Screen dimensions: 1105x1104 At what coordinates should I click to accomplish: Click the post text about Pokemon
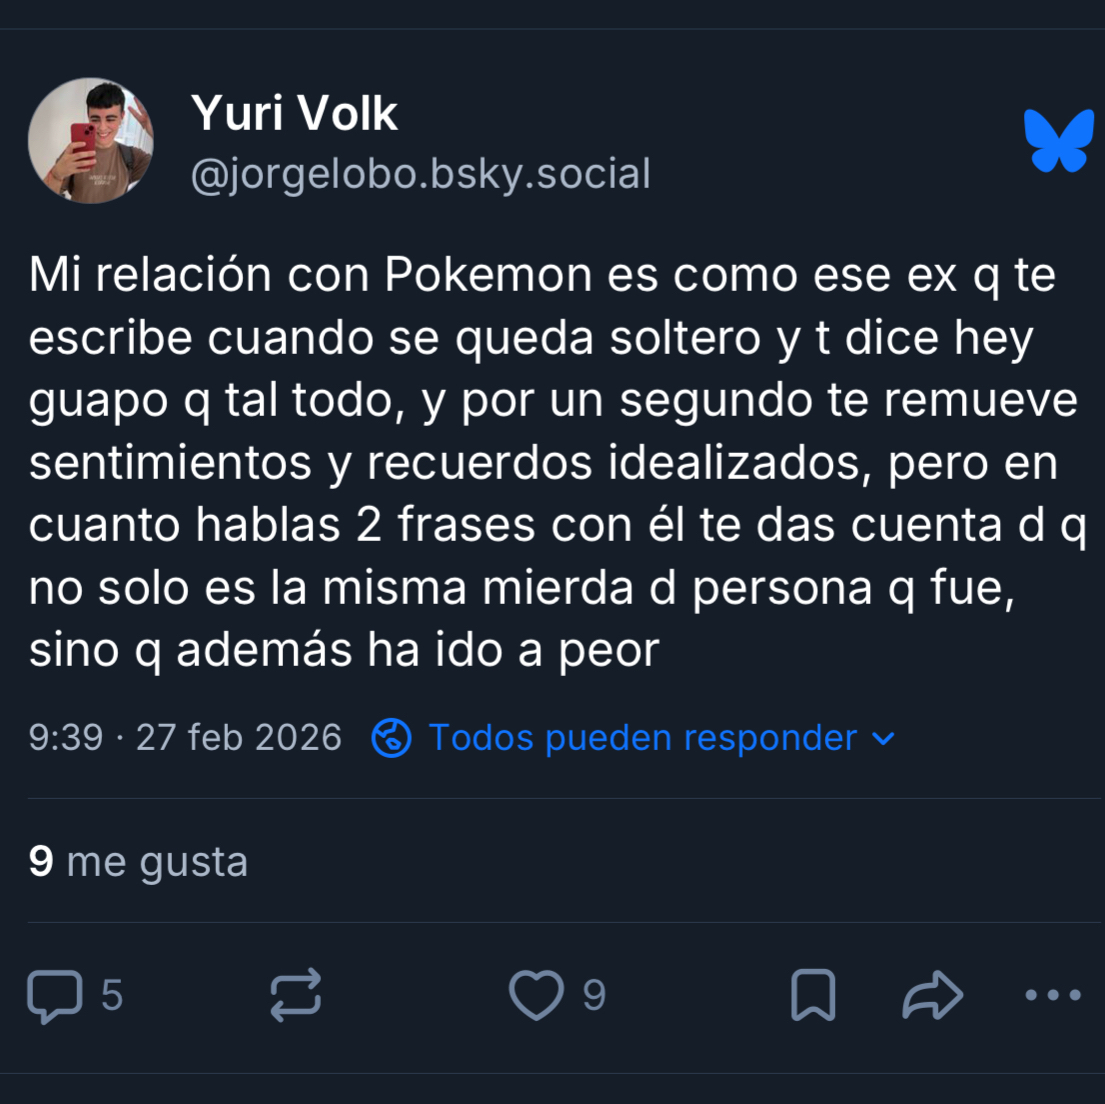[x=557, y=462]
